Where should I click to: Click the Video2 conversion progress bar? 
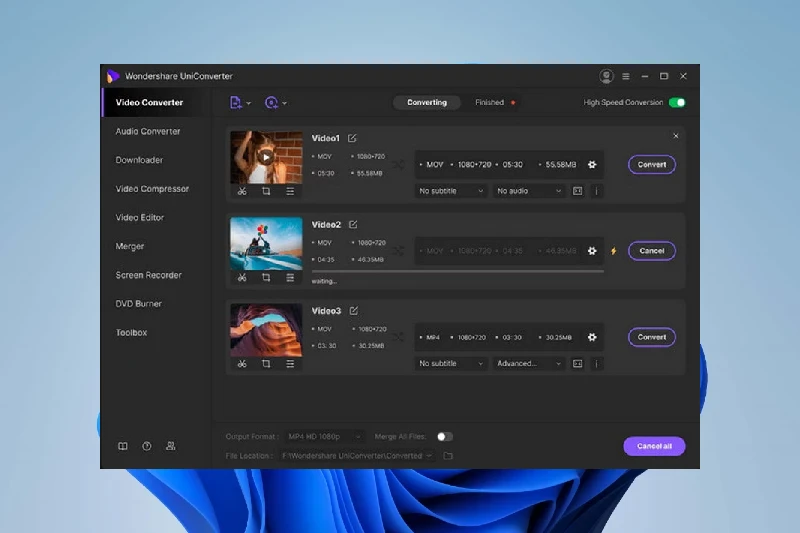pyautogui.click(x=458, y=271)
